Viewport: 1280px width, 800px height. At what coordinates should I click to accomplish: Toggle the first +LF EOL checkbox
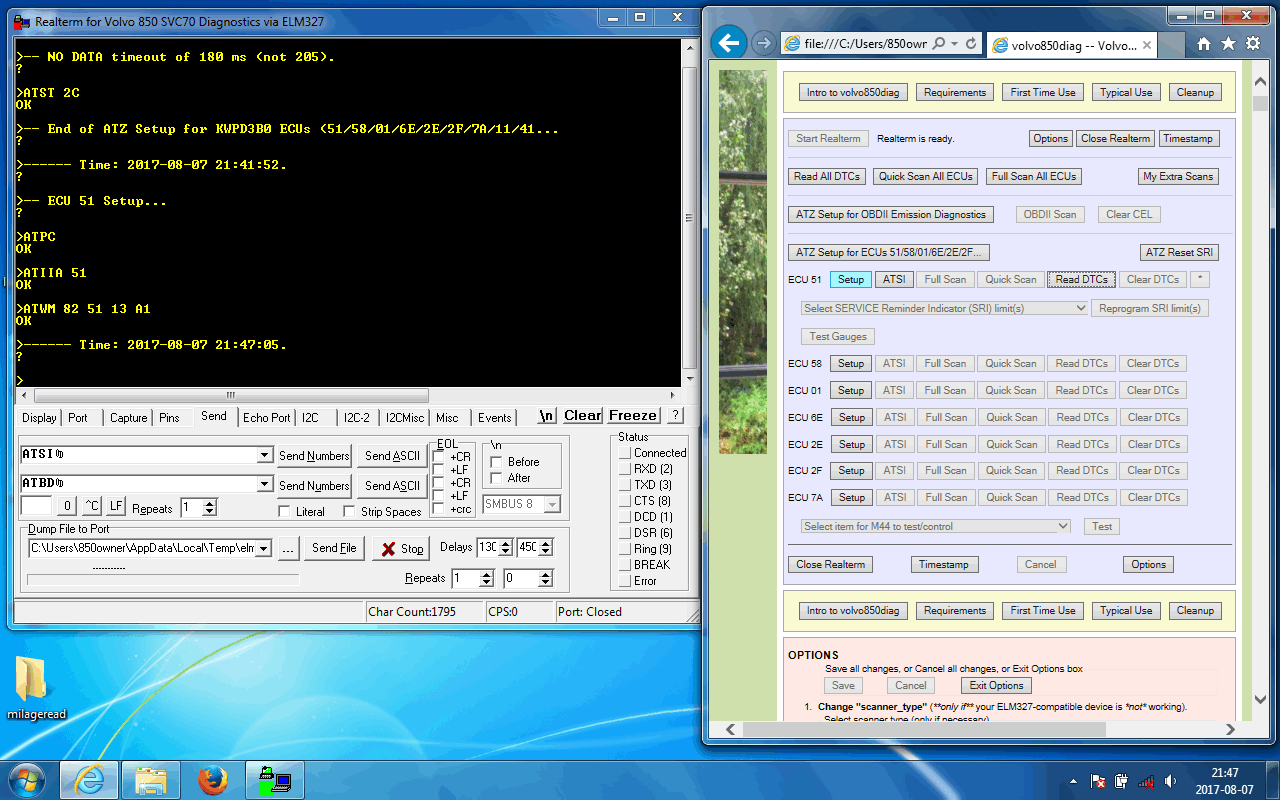click(x=439, y=469)
